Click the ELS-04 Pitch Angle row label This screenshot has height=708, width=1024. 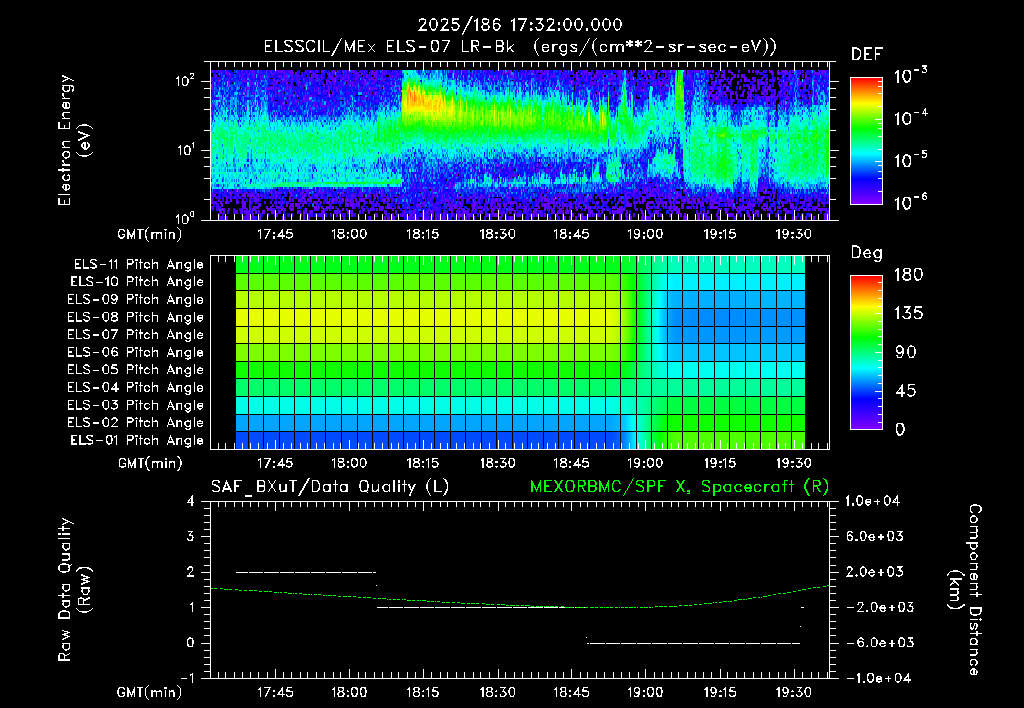click(x=136, y=387)
